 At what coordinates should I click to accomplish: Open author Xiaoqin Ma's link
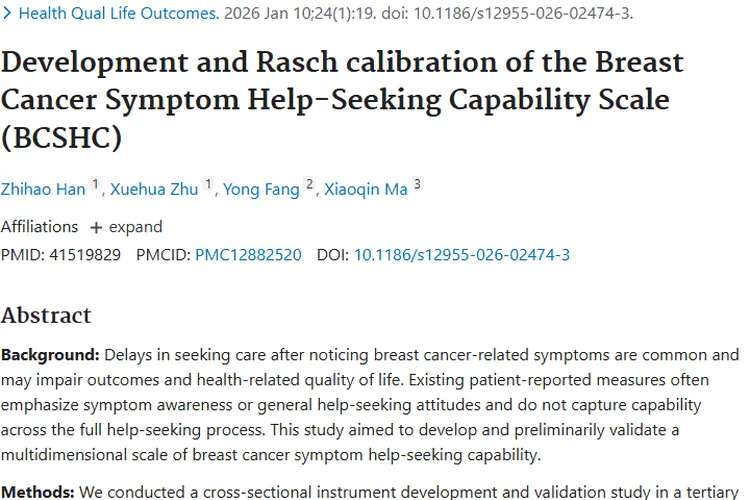[x=366, y=190]
